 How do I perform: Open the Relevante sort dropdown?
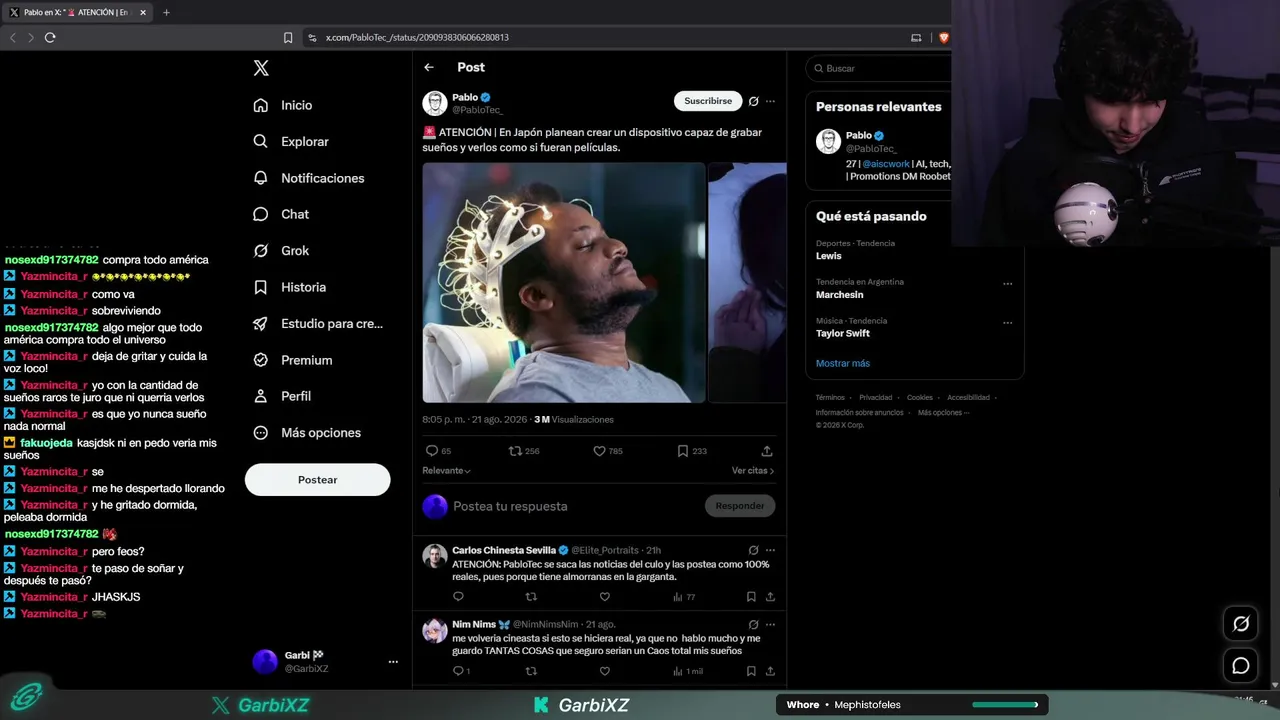[x=447, y=471]
